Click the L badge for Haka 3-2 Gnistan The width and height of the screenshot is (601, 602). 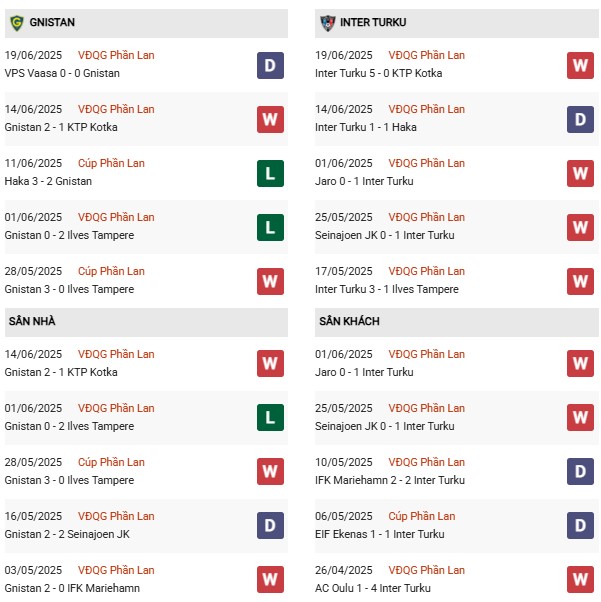click(270, 174)
